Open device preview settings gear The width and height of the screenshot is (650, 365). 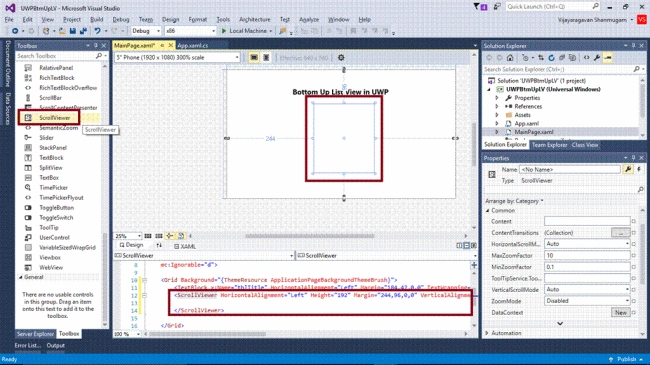point(341,58)
